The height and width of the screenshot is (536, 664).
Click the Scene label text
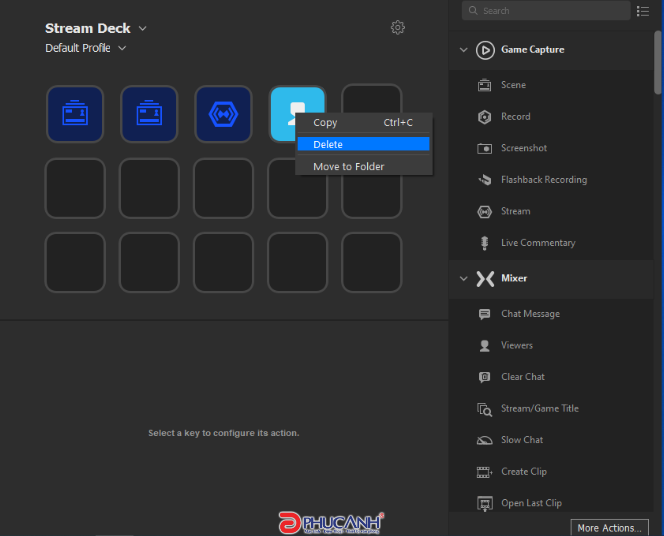point(513,85)
